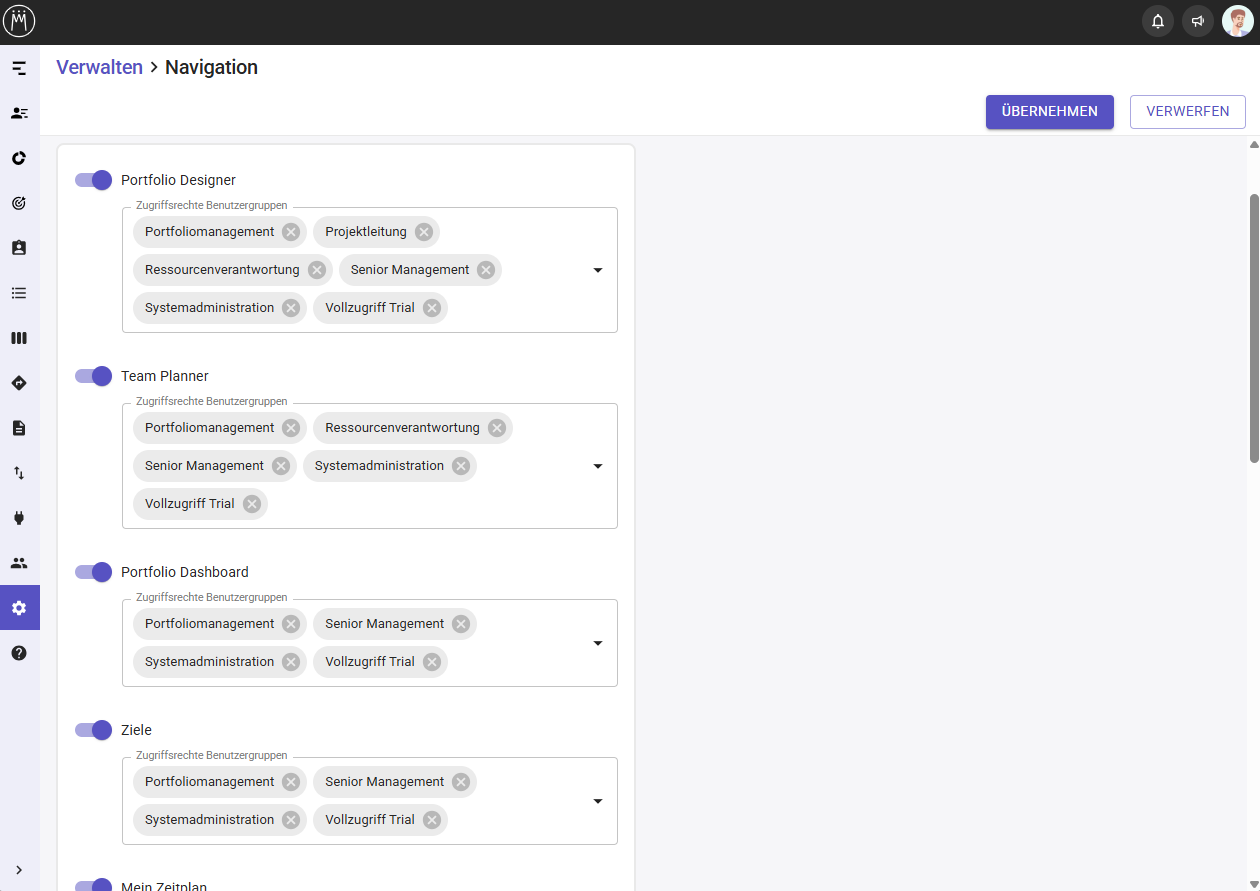The height and width of the screenshot is (891, 1260).
Task: Click the megaphone announcements icon
Action: [1197, 21]
